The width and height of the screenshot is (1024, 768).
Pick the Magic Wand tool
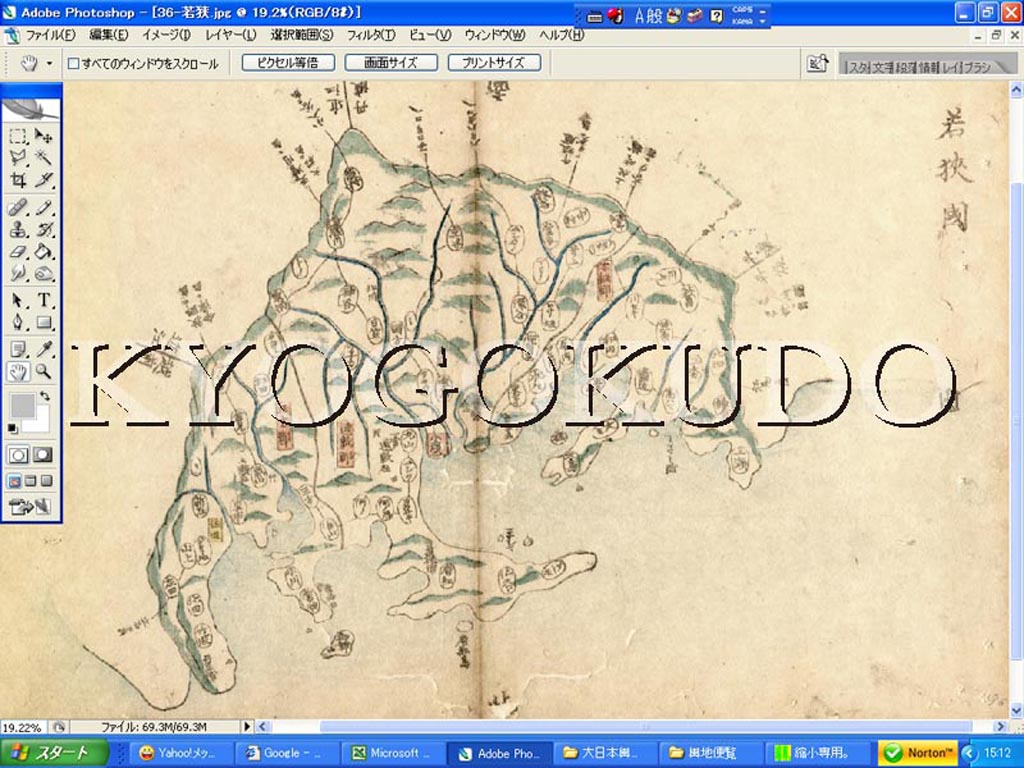[44, 157]
